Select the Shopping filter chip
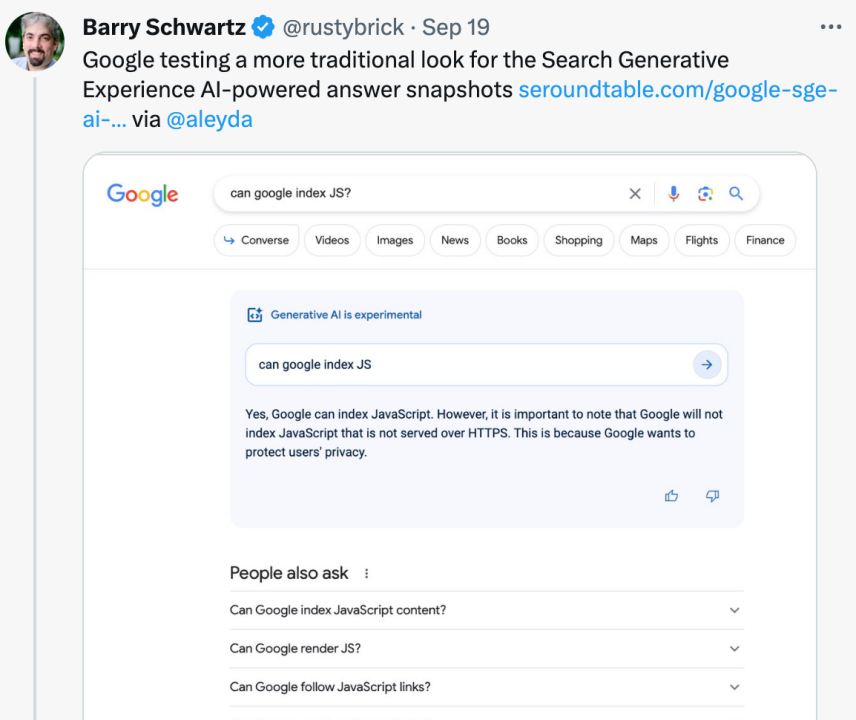The image size is (856, 720). point(578,240)
